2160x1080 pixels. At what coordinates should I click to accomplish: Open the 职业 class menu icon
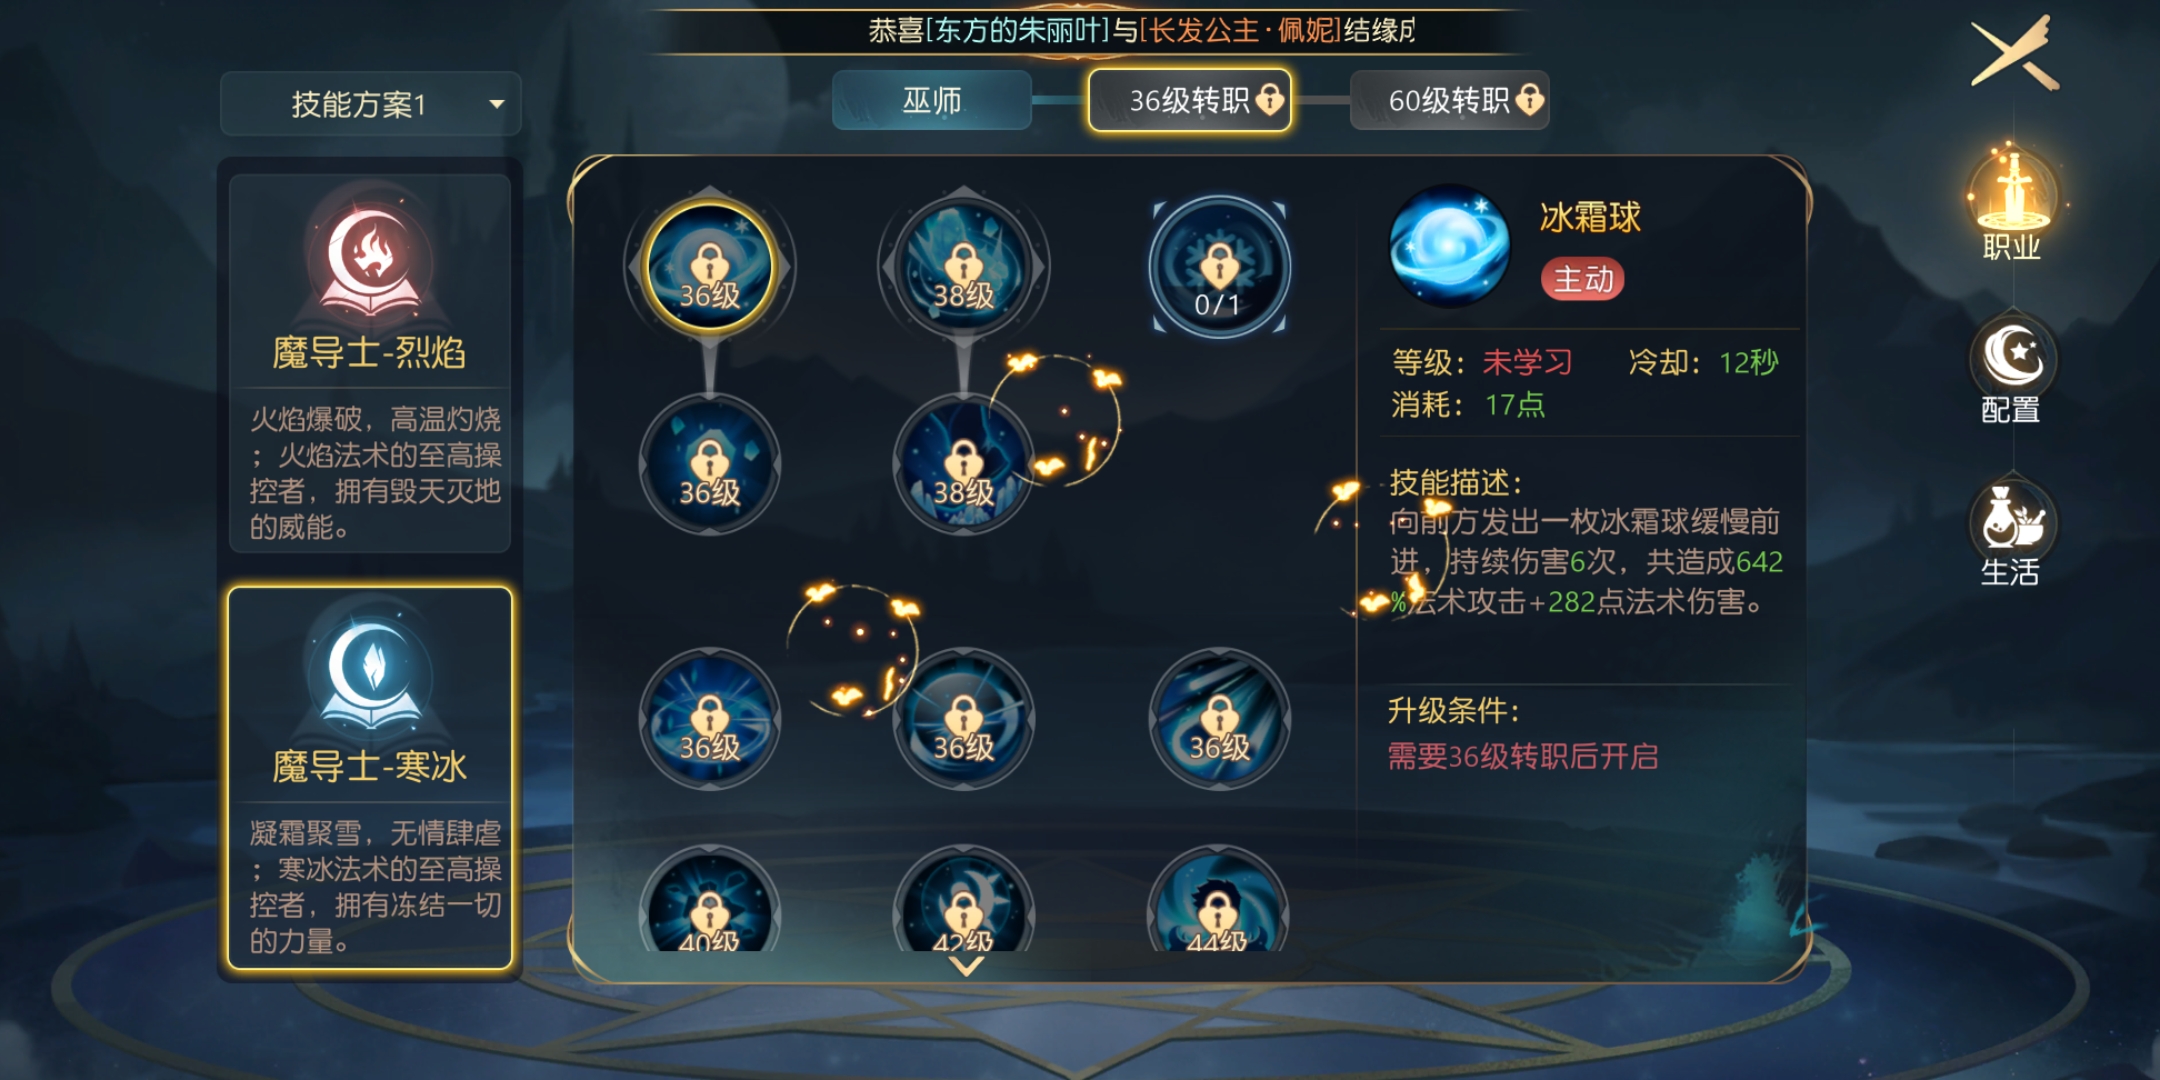point(2012,204)
